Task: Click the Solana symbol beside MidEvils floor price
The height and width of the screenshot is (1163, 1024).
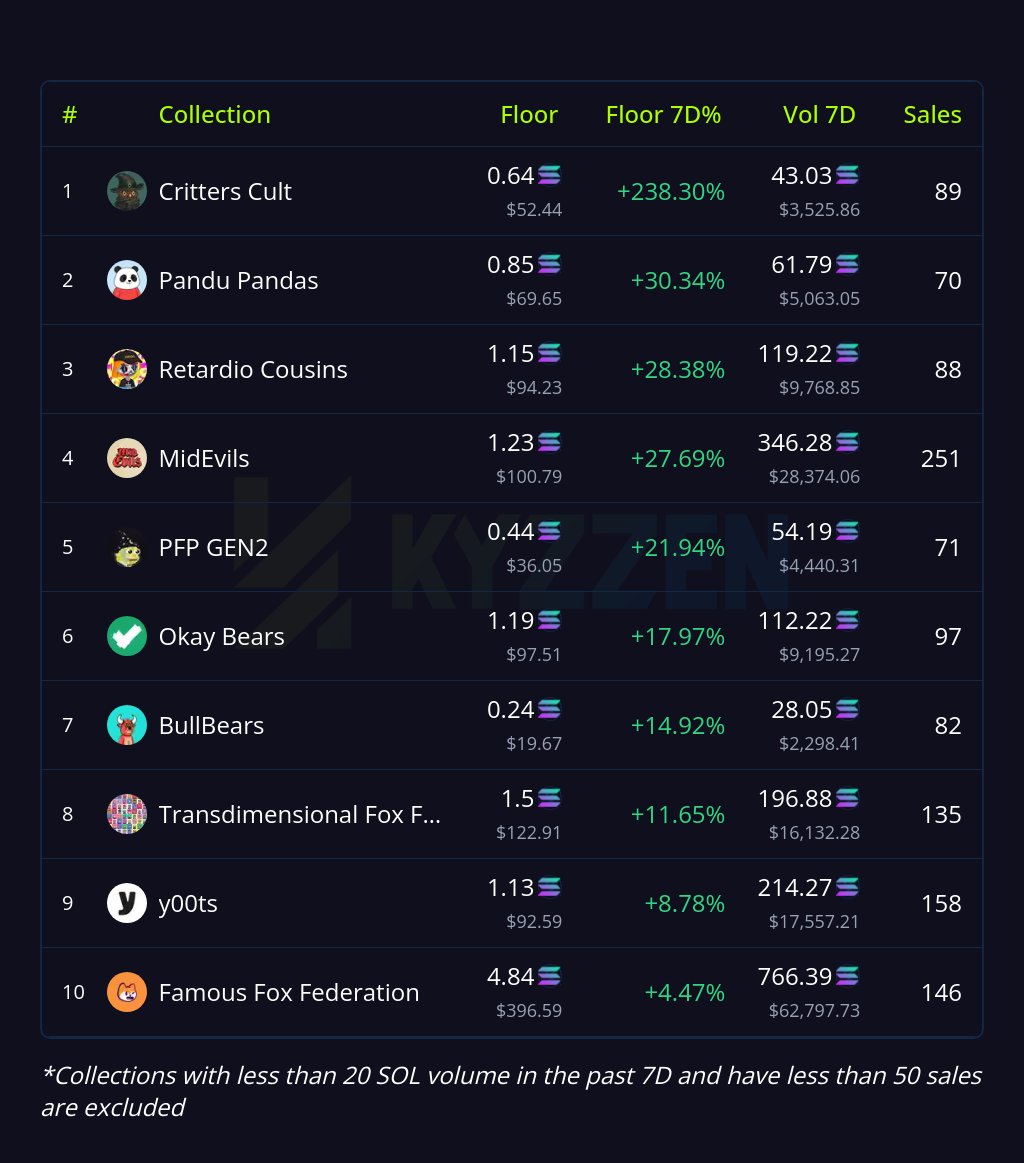Action: 549,442
